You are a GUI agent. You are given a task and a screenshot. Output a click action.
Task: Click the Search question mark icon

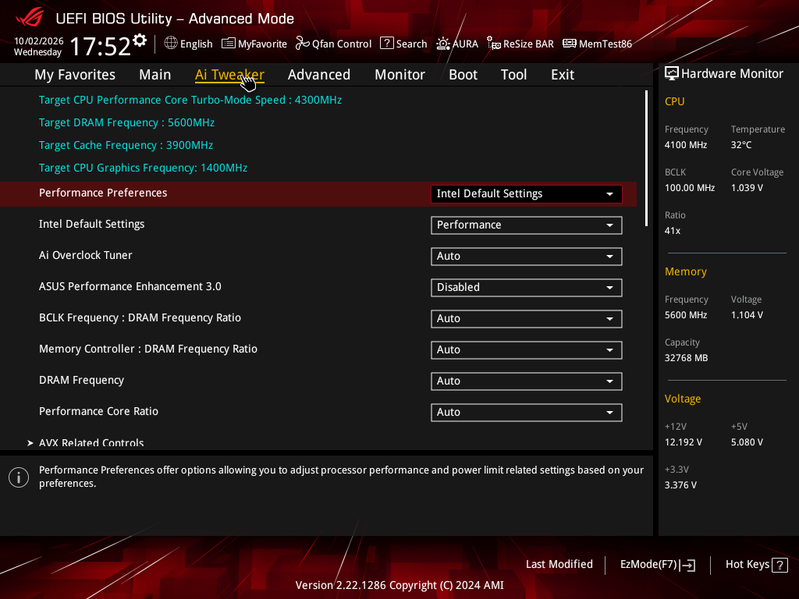pos(387,43)
